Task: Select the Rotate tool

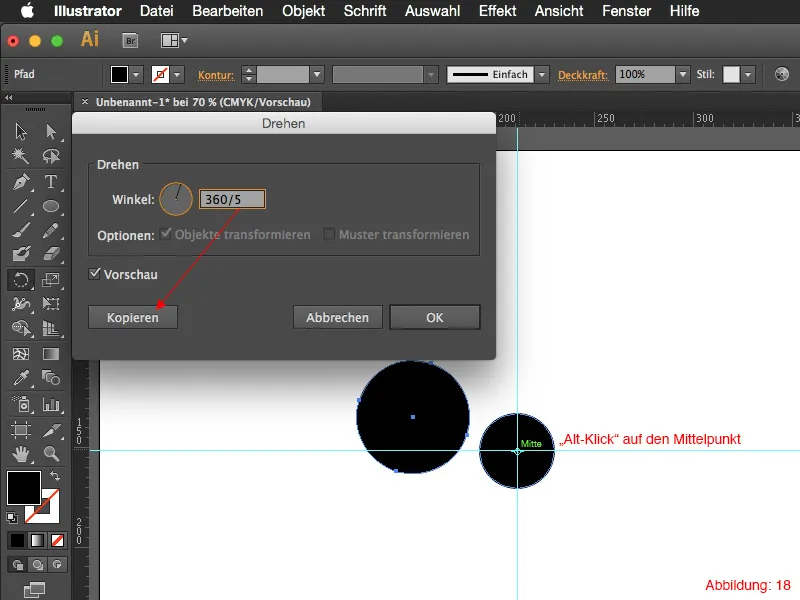Action: 21,280
